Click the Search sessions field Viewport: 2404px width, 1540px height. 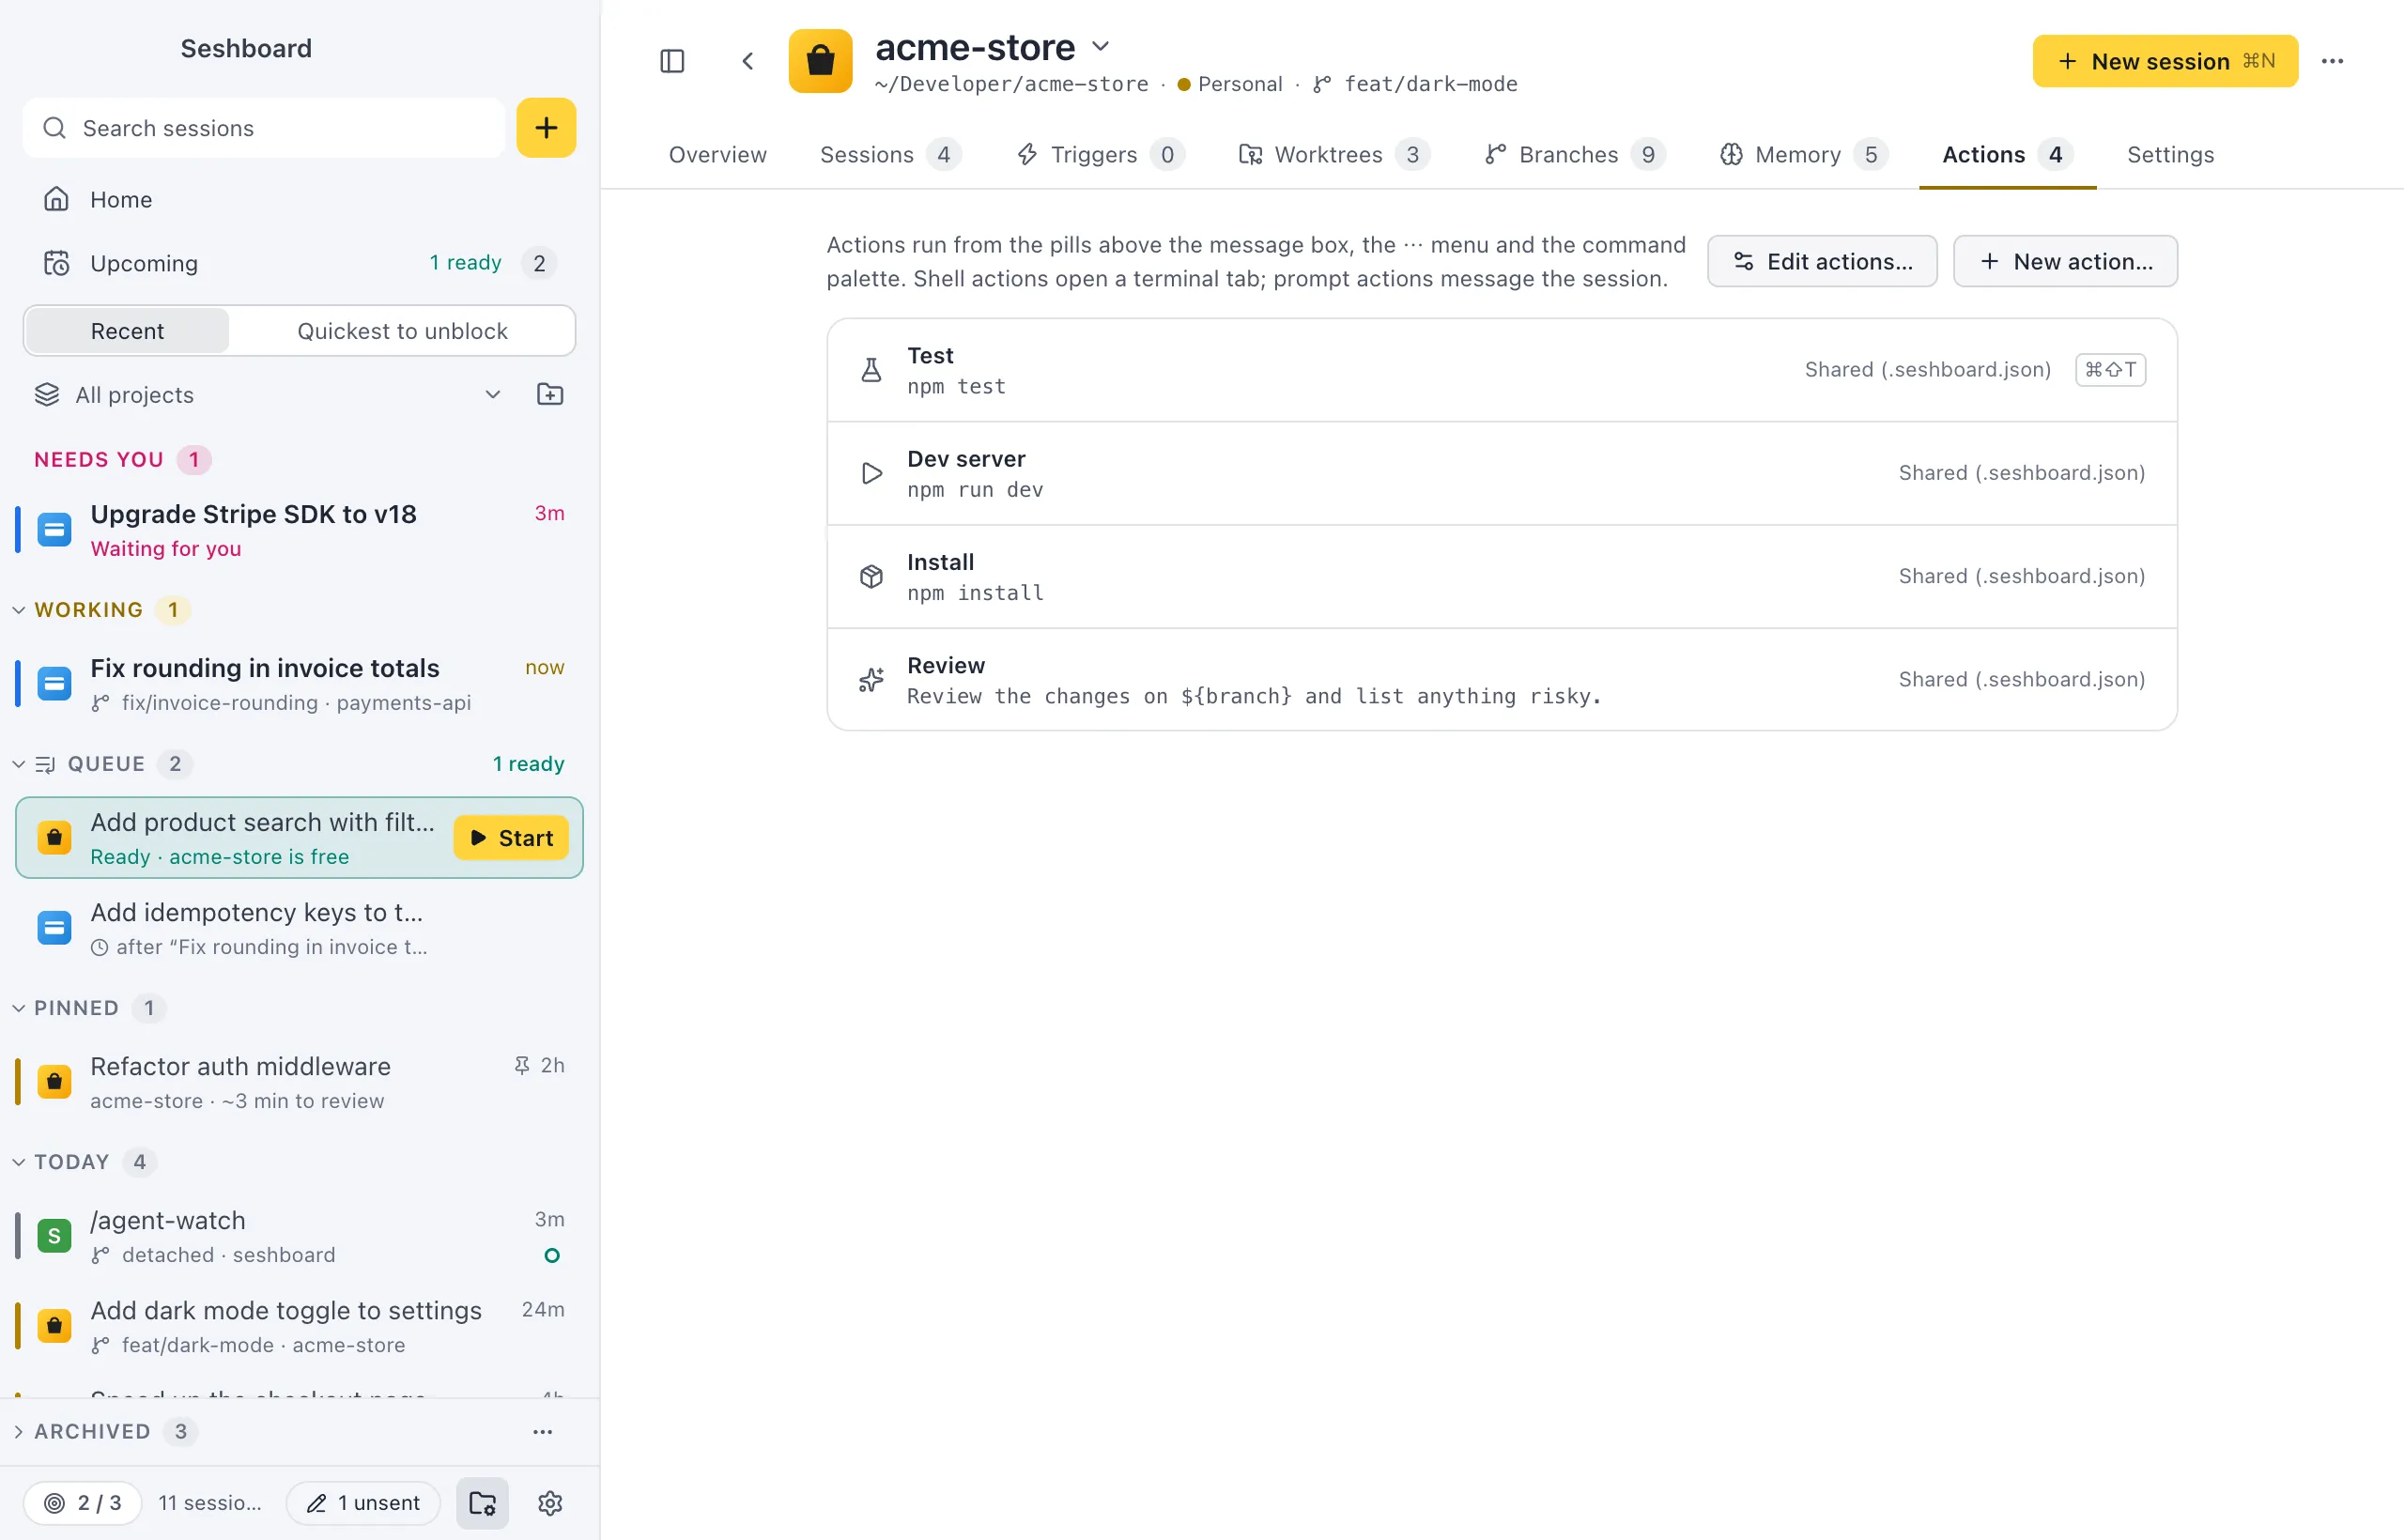click(264, 127)
